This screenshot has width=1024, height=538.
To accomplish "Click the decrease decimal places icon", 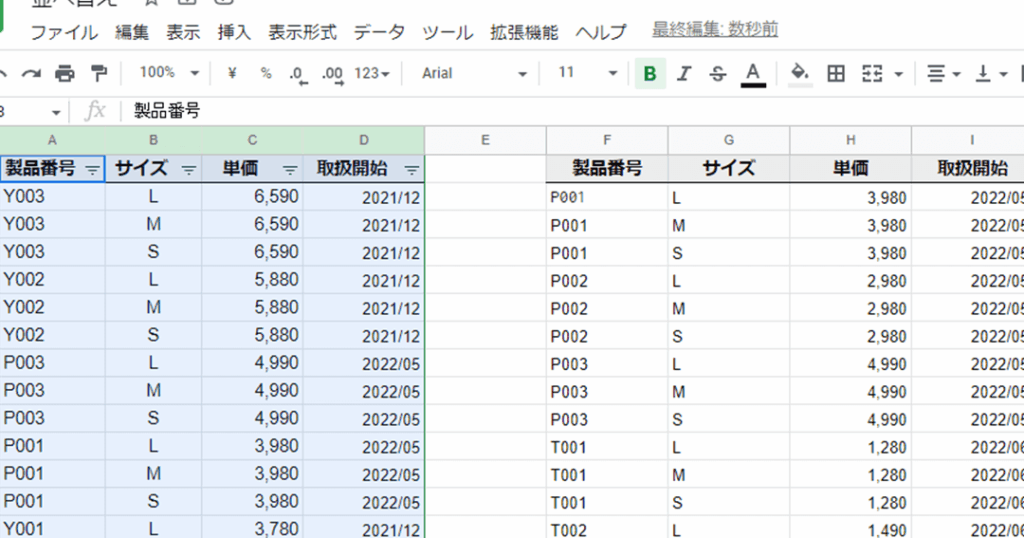I will 297,73.
